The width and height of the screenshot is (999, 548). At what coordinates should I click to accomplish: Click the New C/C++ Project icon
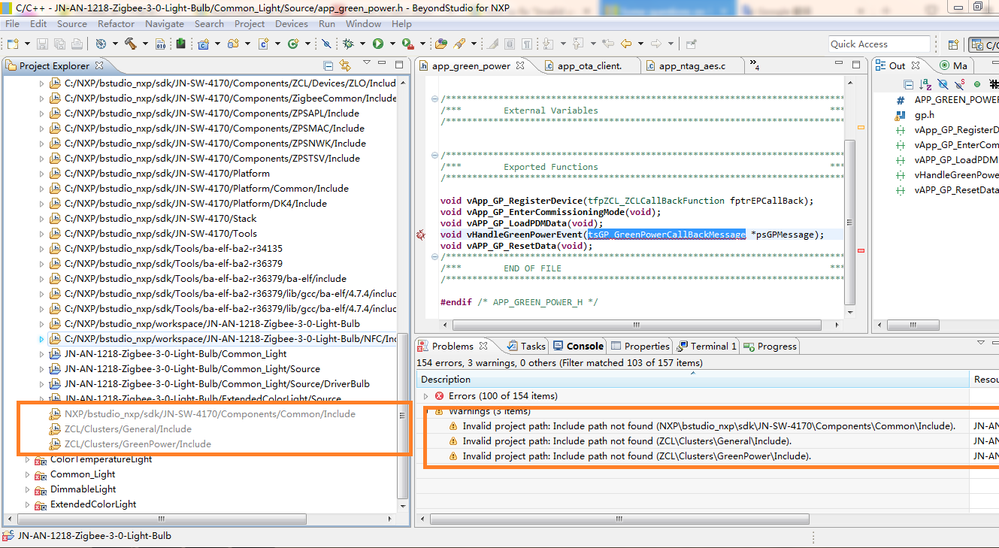[203, 44]
